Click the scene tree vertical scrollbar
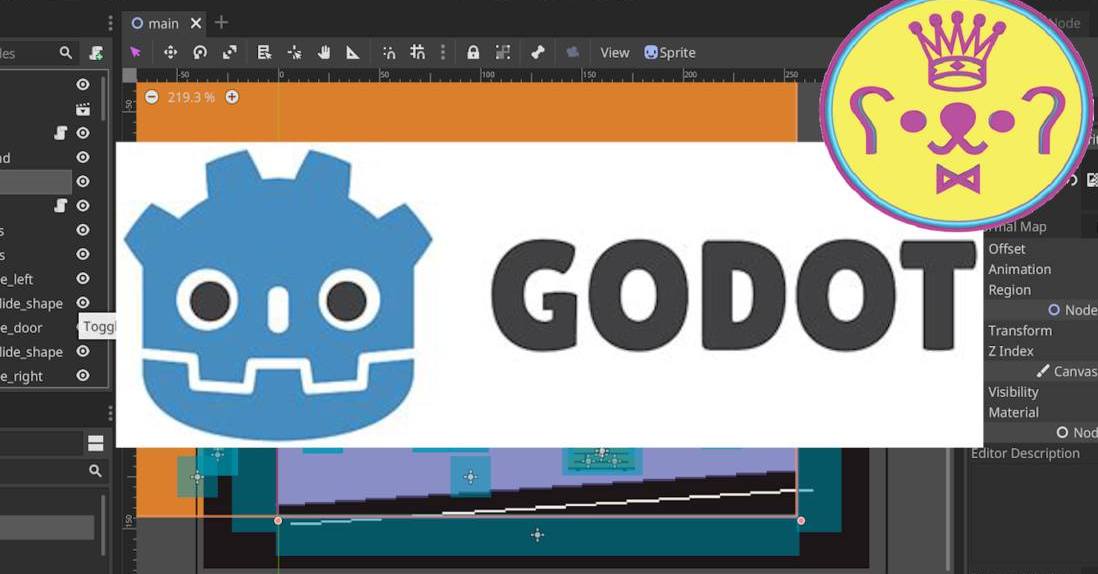The width and height of the screenshot is (1098, 574). pyautogui.click(x=104, y=98)
